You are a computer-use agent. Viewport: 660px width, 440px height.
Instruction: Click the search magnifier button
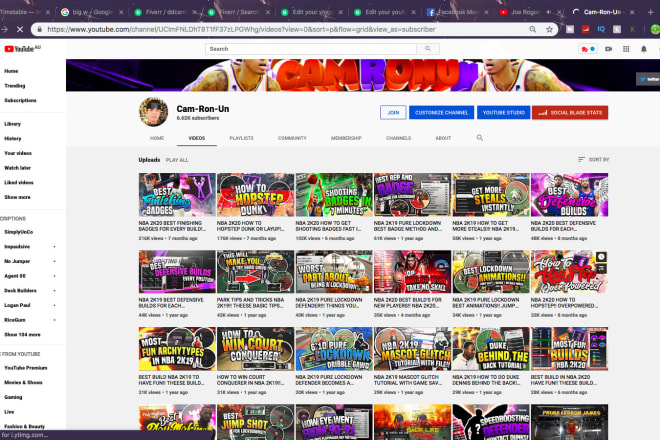[x=428, y=49]
